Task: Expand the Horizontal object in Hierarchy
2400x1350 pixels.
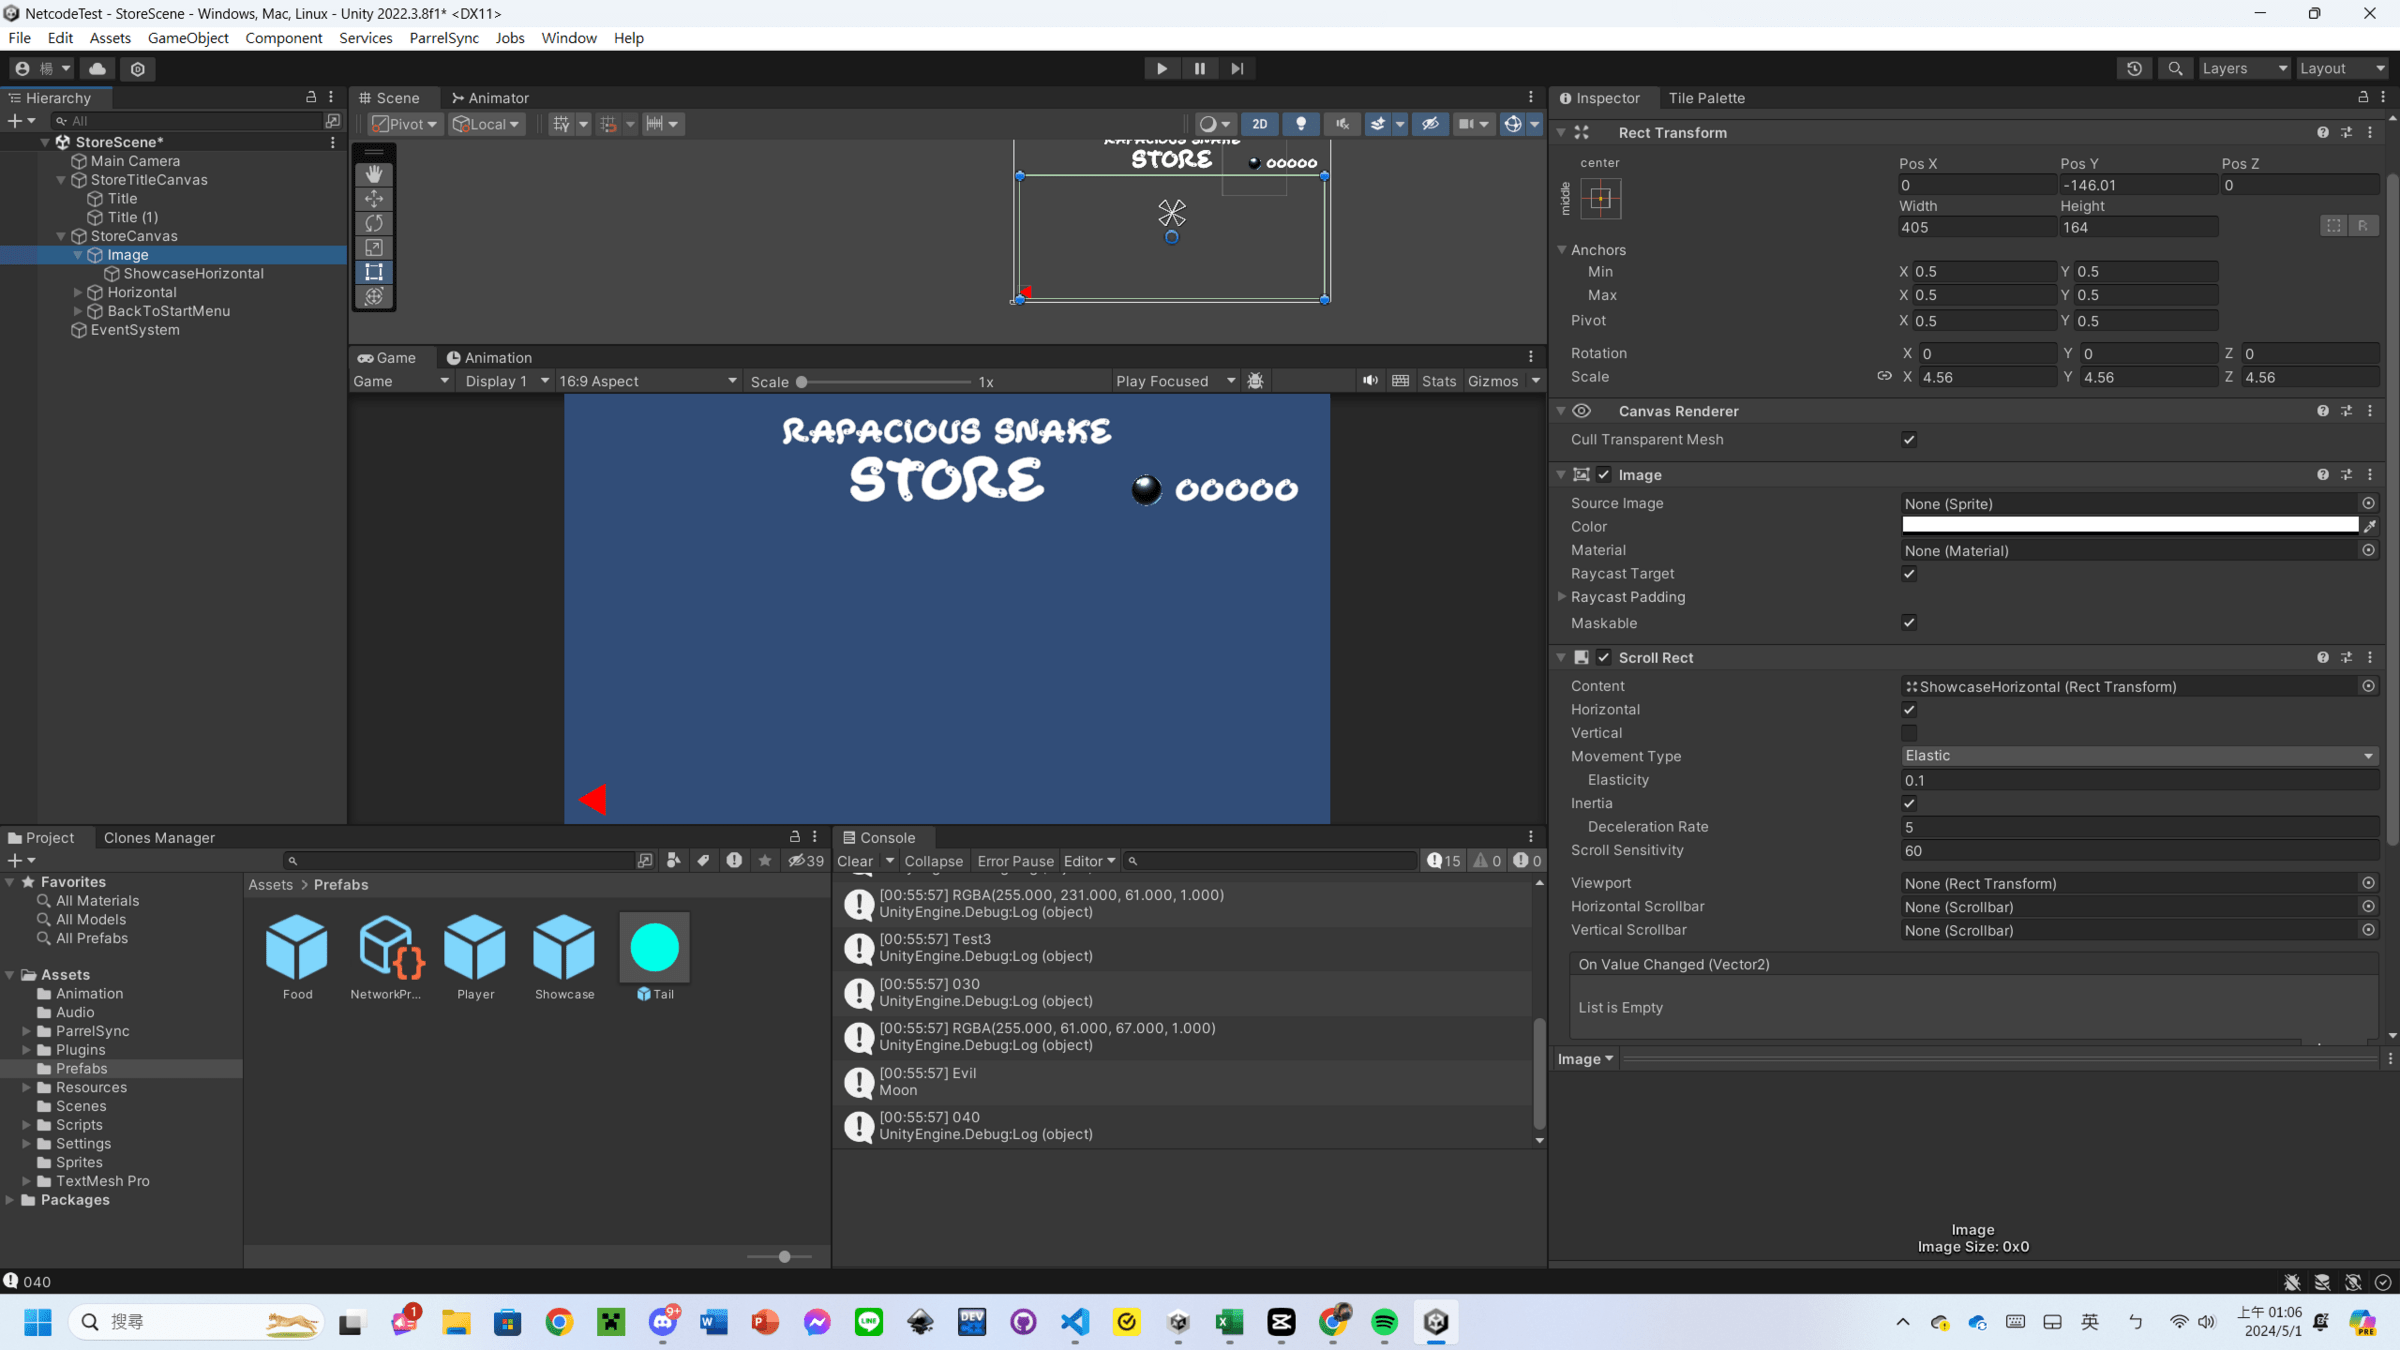Action: pyautogui.click(x=78, y=293)
